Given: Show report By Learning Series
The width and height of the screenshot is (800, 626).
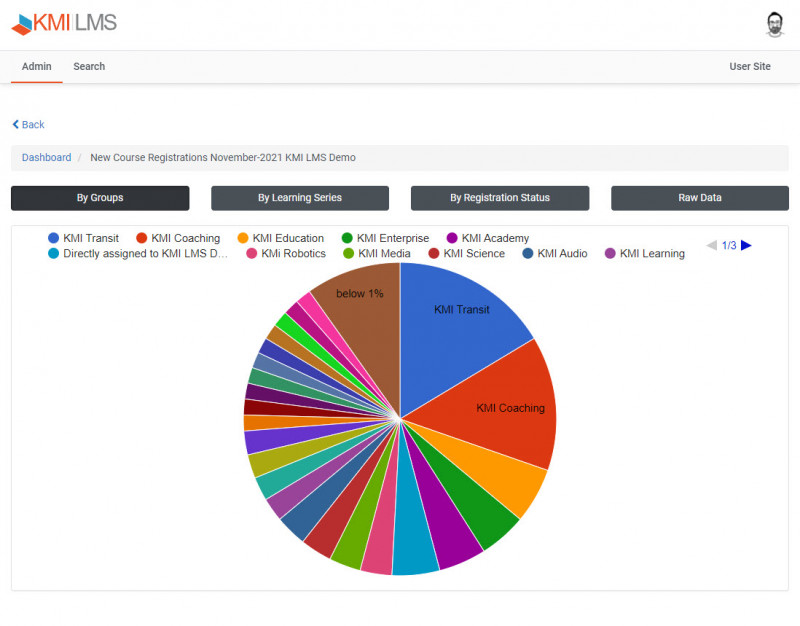Looking at the screenshot, I should 300,198.
